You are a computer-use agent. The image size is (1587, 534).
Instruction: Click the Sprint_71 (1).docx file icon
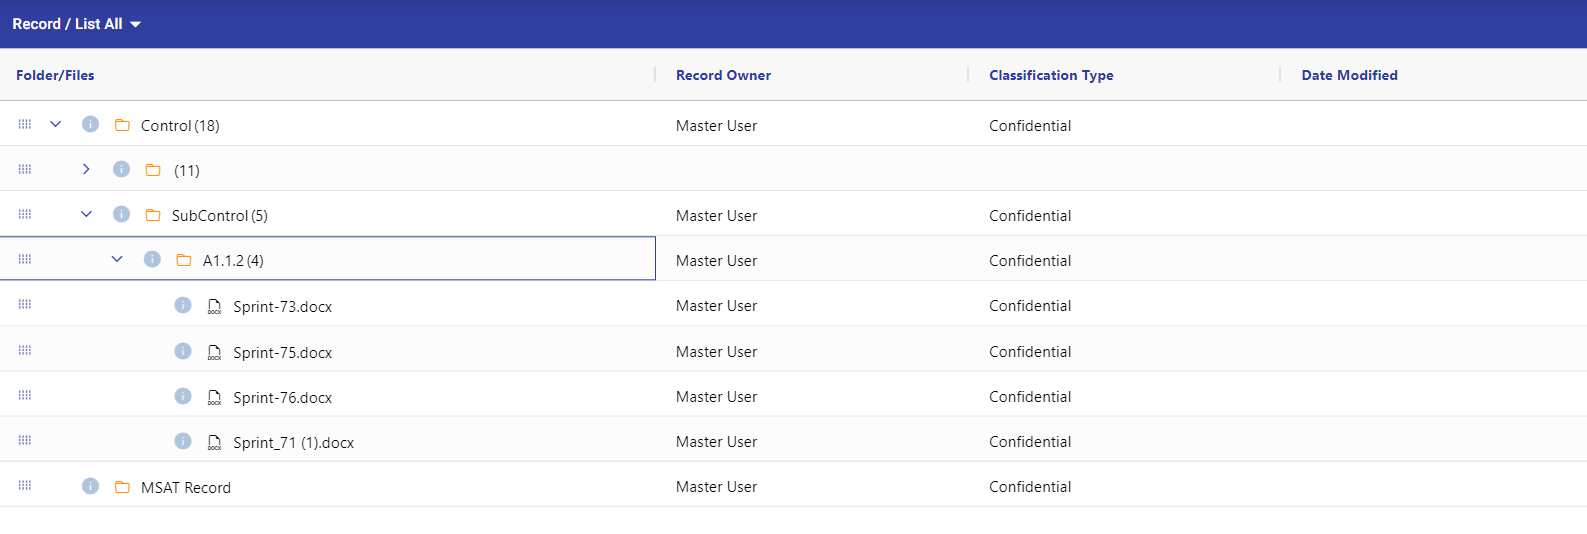214,442
